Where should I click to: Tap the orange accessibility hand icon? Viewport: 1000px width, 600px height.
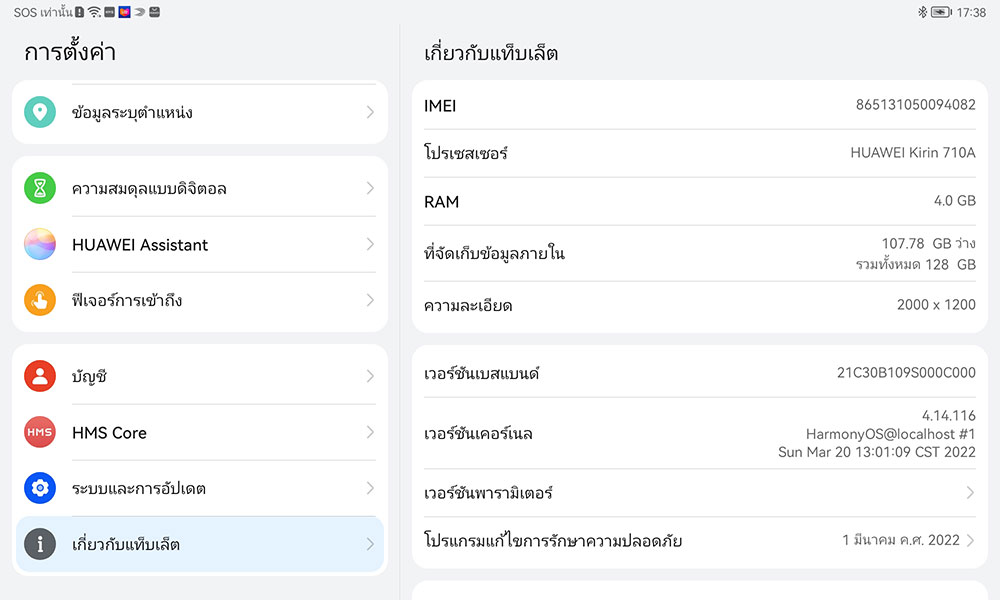pos(40,300)
